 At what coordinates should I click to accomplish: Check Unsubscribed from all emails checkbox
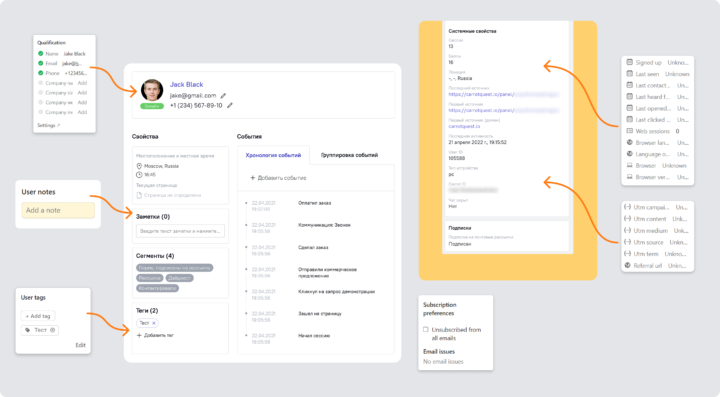426,330
